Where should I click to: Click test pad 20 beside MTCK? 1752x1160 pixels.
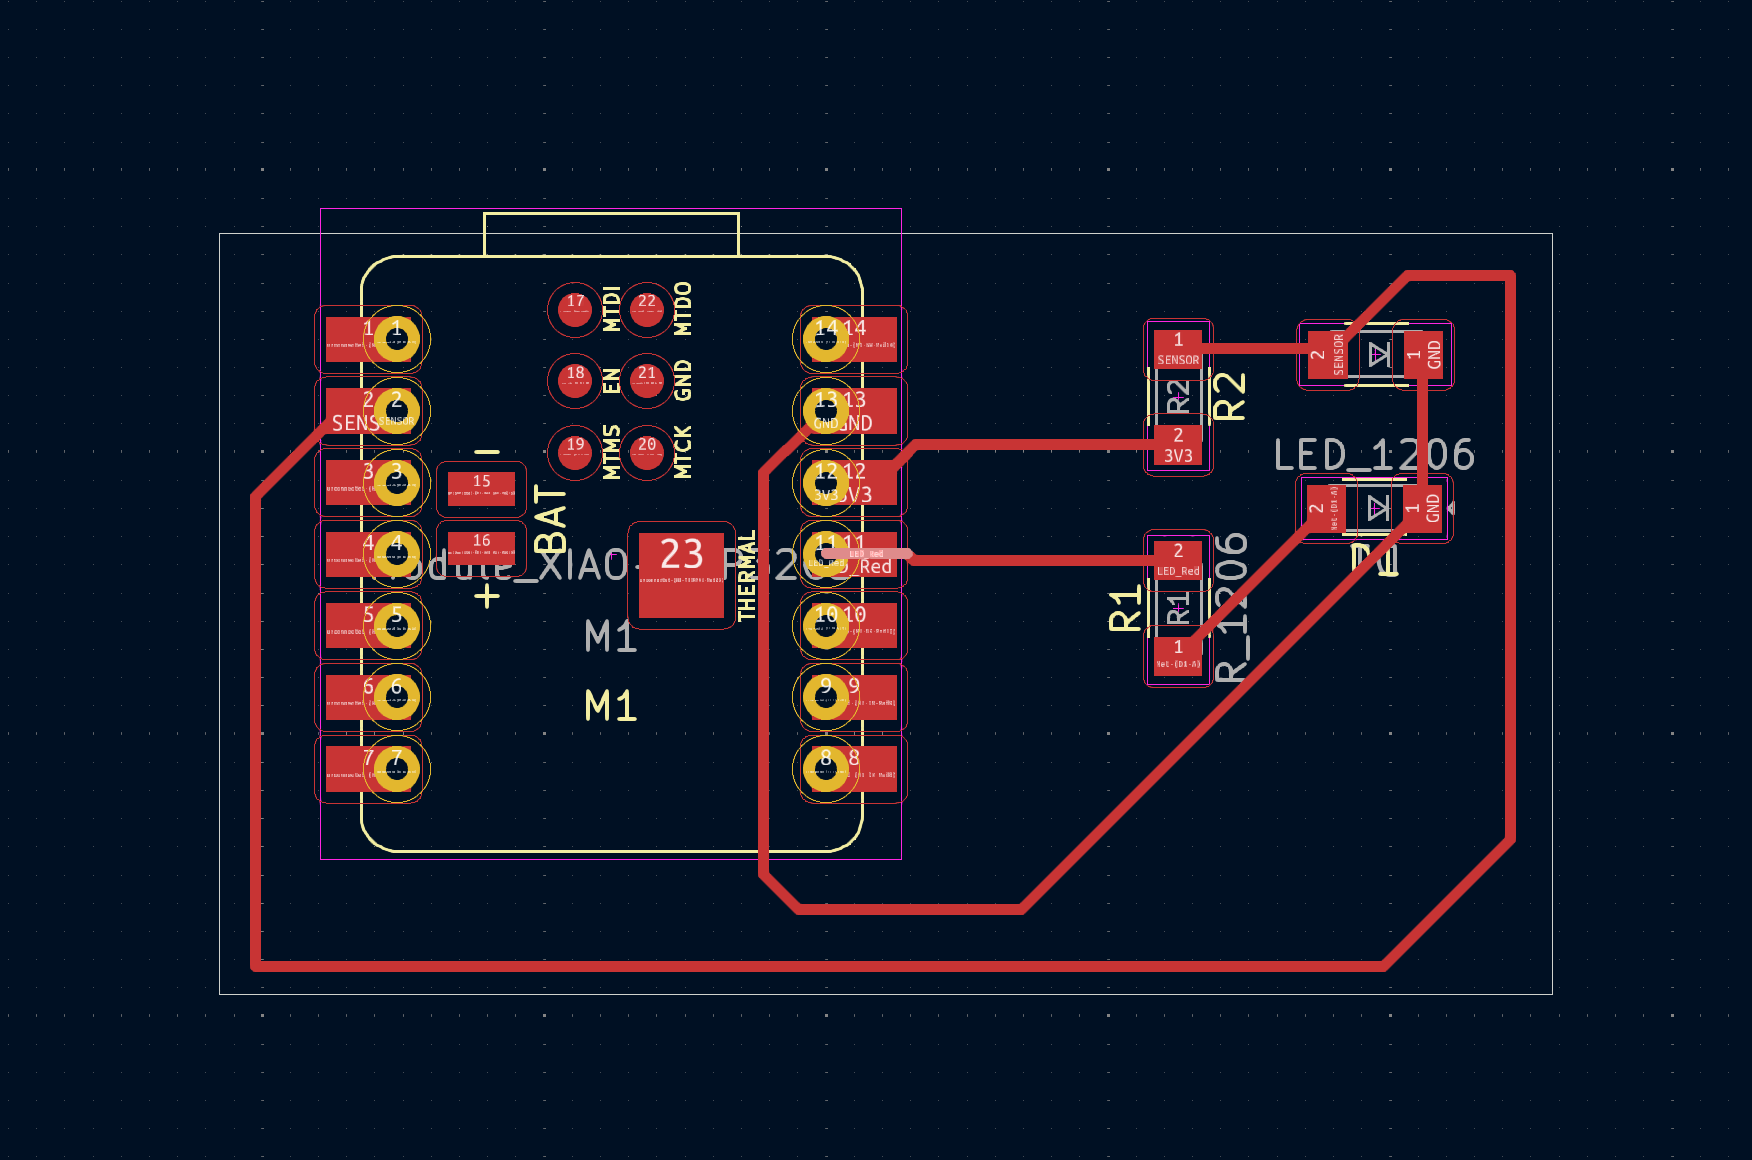coord(647,453)
